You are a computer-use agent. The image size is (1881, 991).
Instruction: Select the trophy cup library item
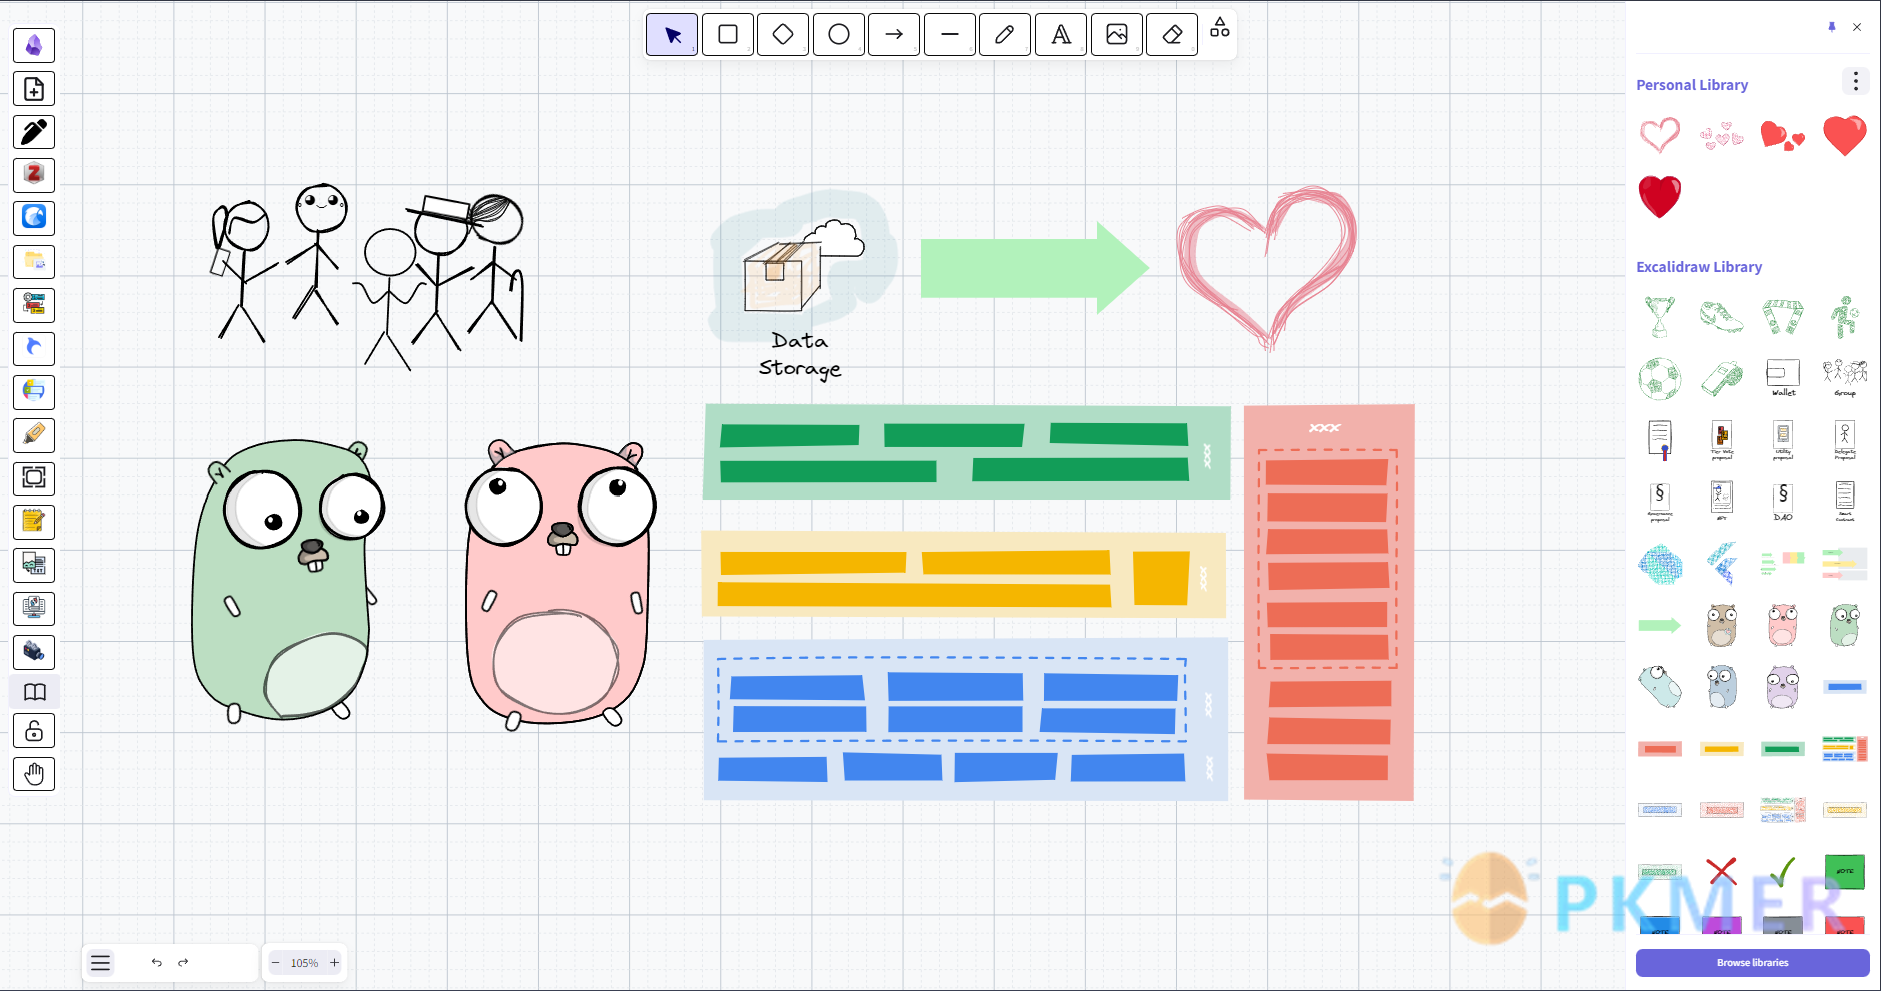coord(1660,317)
